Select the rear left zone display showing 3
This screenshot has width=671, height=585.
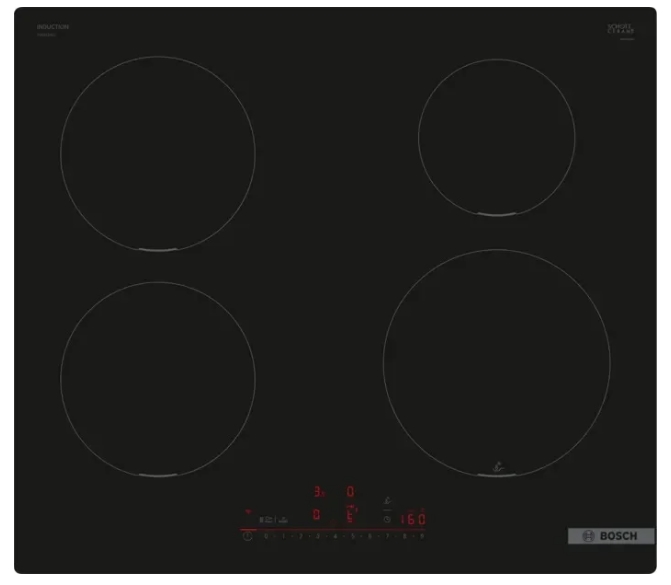click(x=319, y=492)
